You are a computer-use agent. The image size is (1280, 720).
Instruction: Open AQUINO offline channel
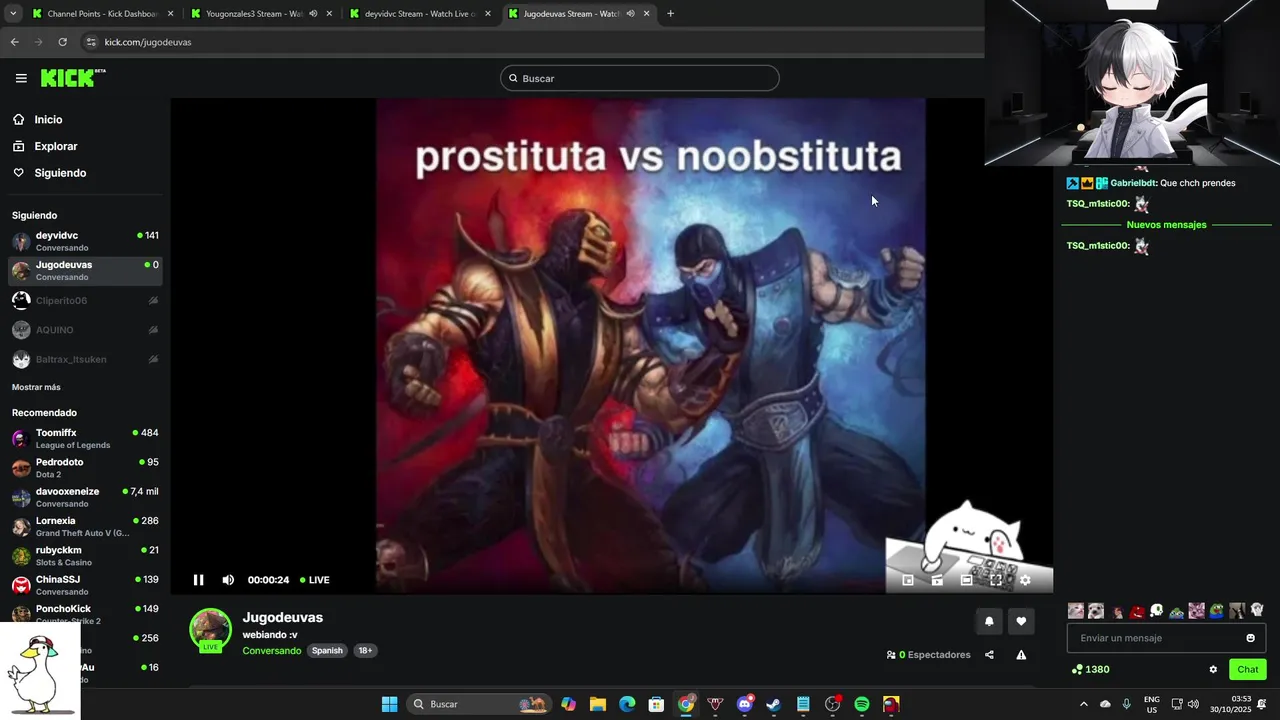tap(85, 330)
